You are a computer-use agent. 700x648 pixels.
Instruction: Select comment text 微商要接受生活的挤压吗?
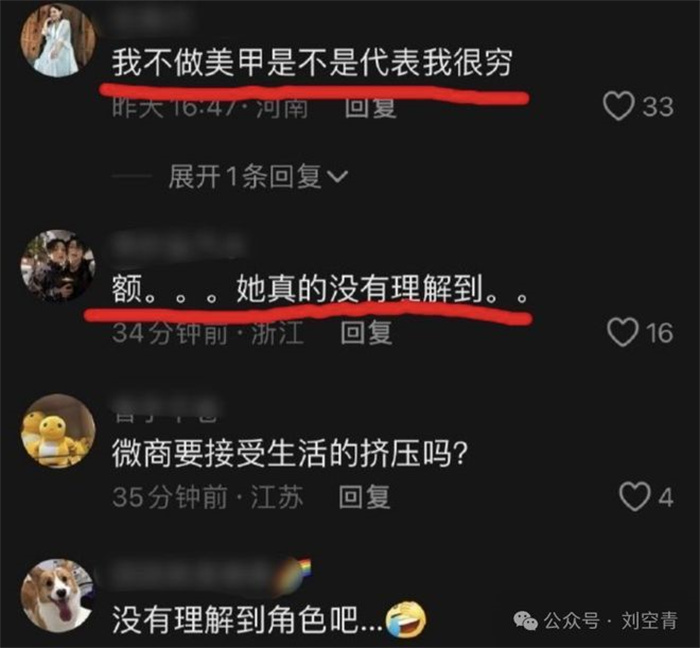coord(289,453)
